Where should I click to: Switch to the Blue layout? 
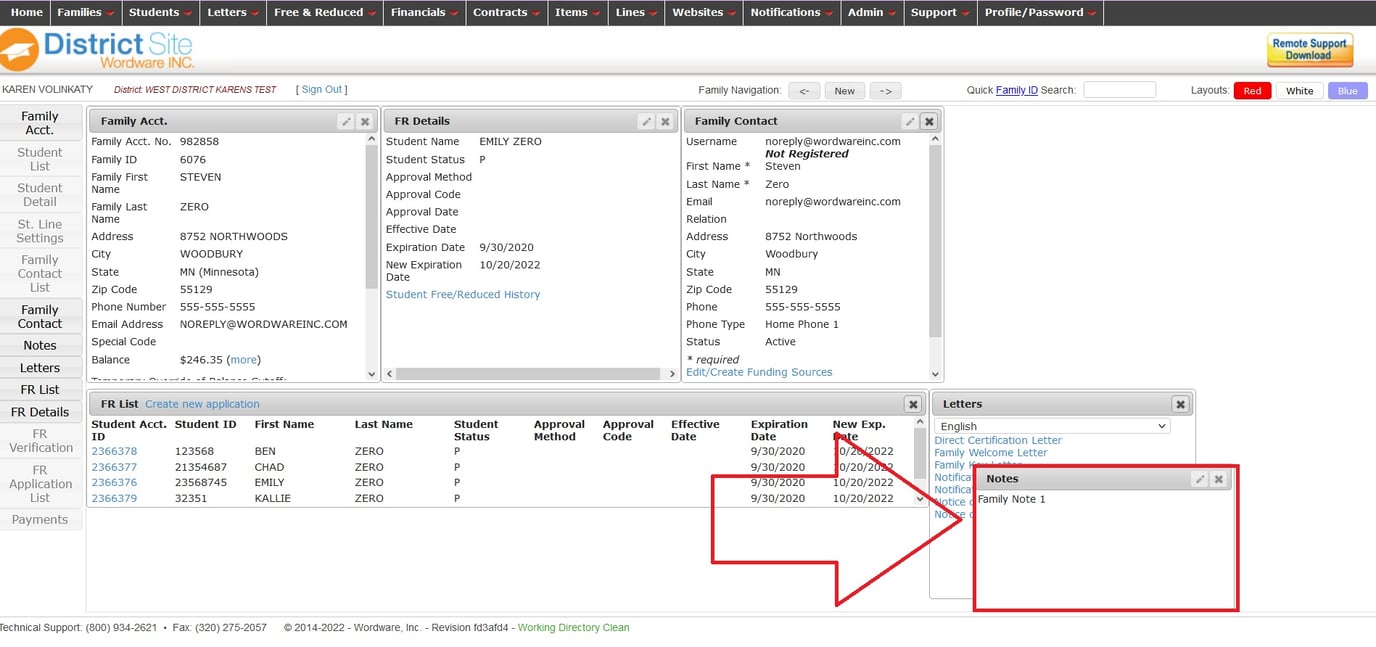tap(1347, 91)
